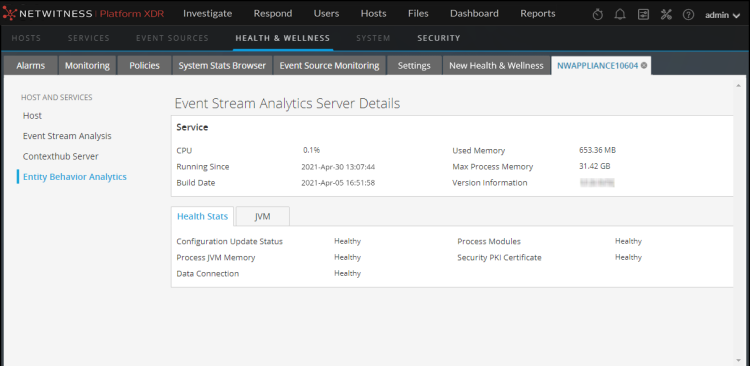This screenshot has height=366, width=750.
Task: Select Contexthub Server in sidebar
Action: click(x=61, y=156)
